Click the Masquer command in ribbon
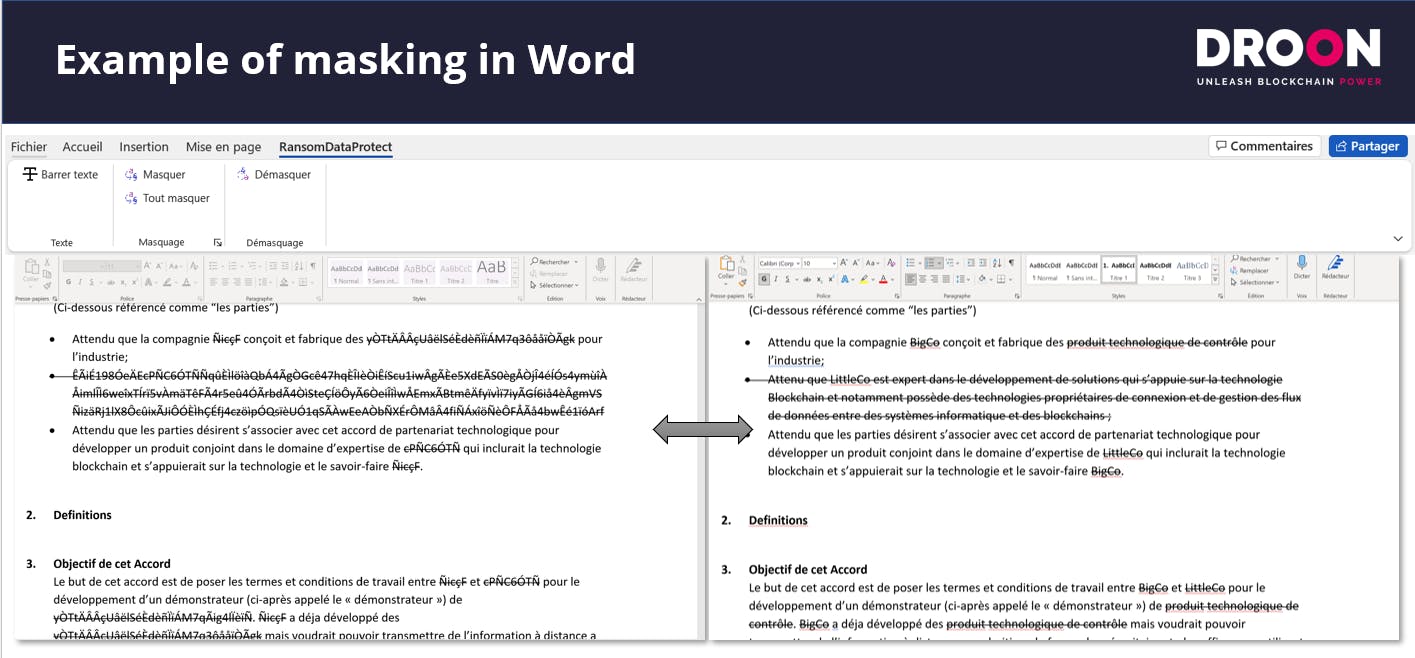Viewport: 1415px width, 658px height. (131, 175)
